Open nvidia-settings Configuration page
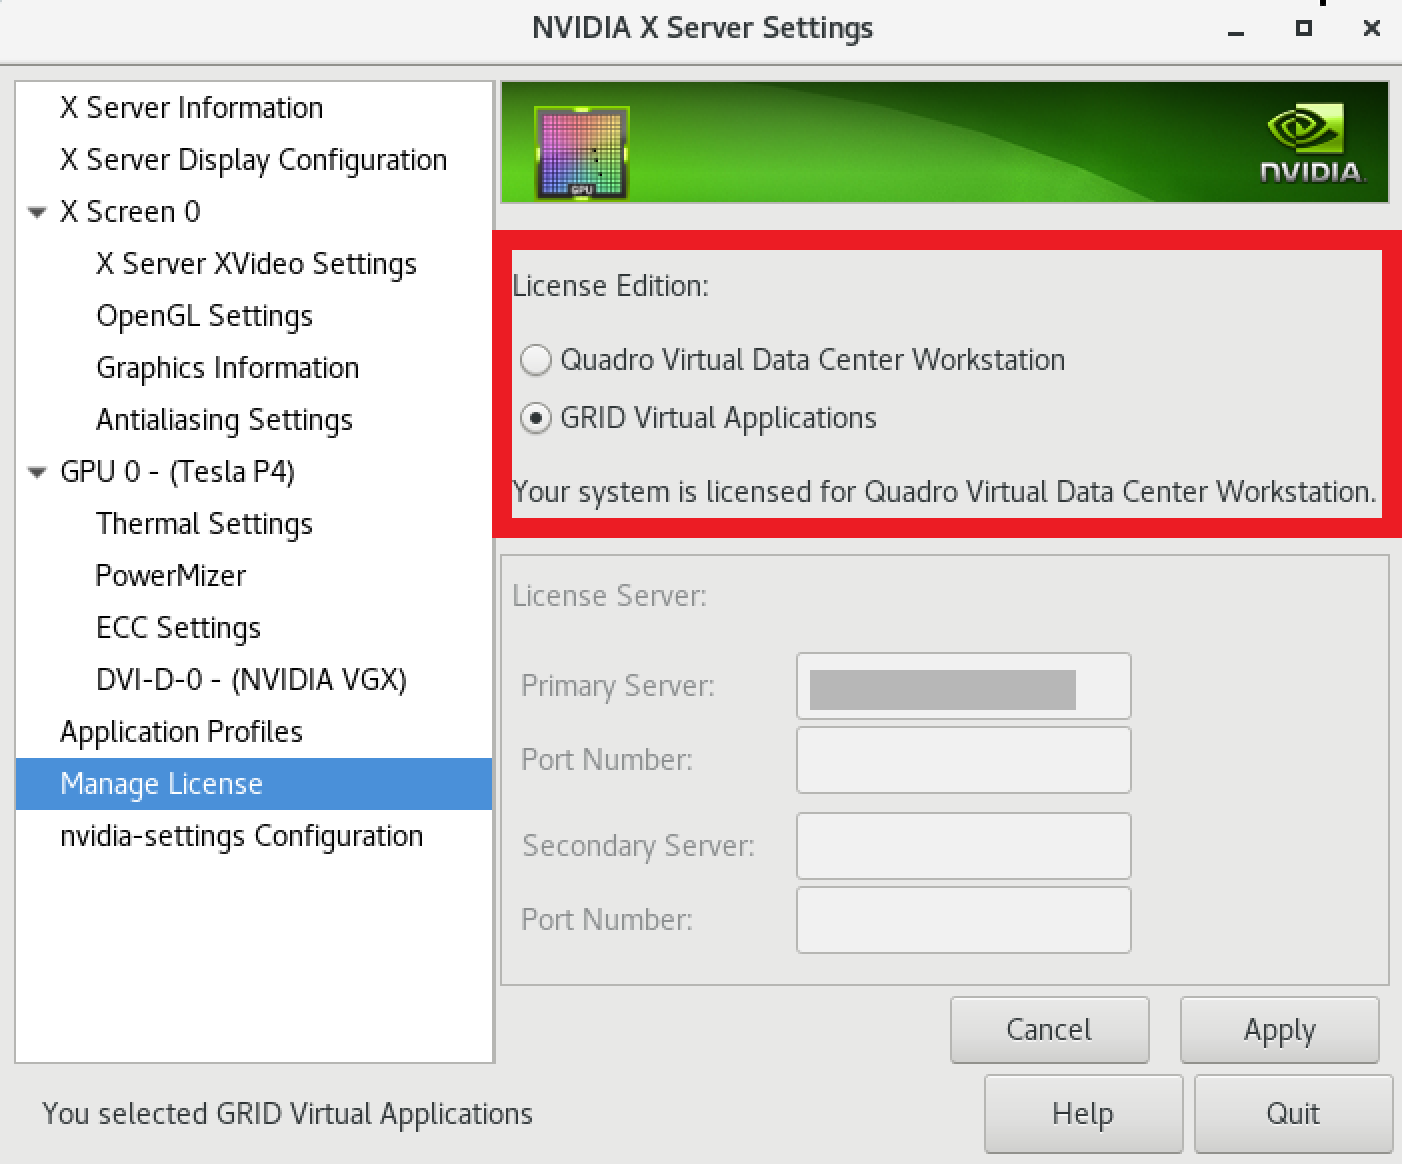The image size is (1402, 1164). [x=242, y=836]
